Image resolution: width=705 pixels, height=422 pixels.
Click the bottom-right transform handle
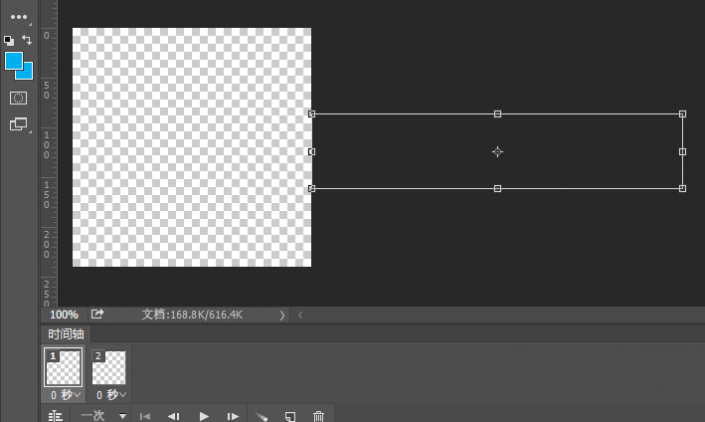point(682,188)
